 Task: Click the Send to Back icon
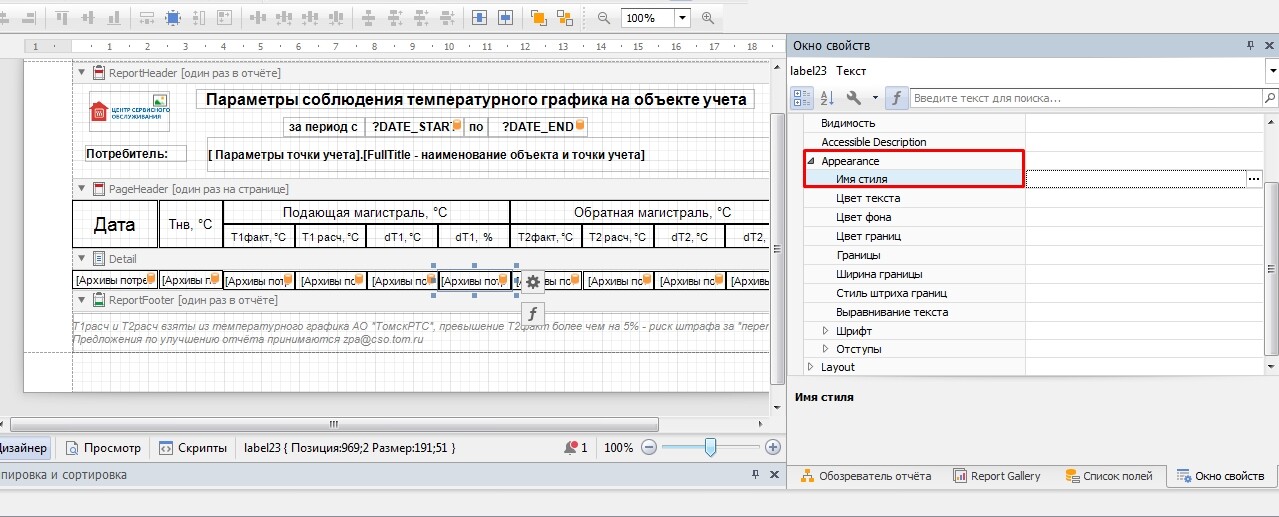566,18
